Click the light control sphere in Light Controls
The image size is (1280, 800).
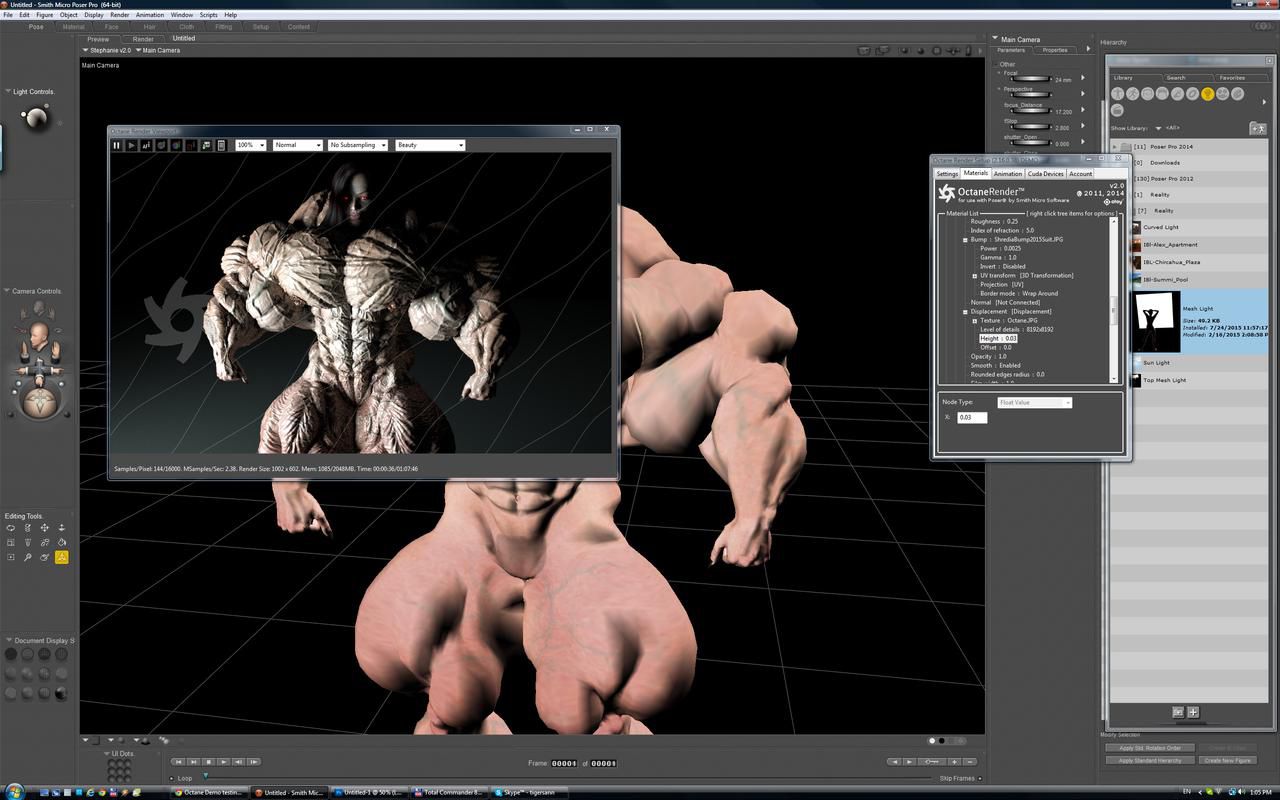pos(36,119)
